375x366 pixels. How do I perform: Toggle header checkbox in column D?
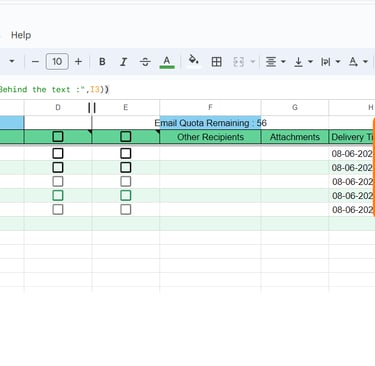(x=58, y=137)
